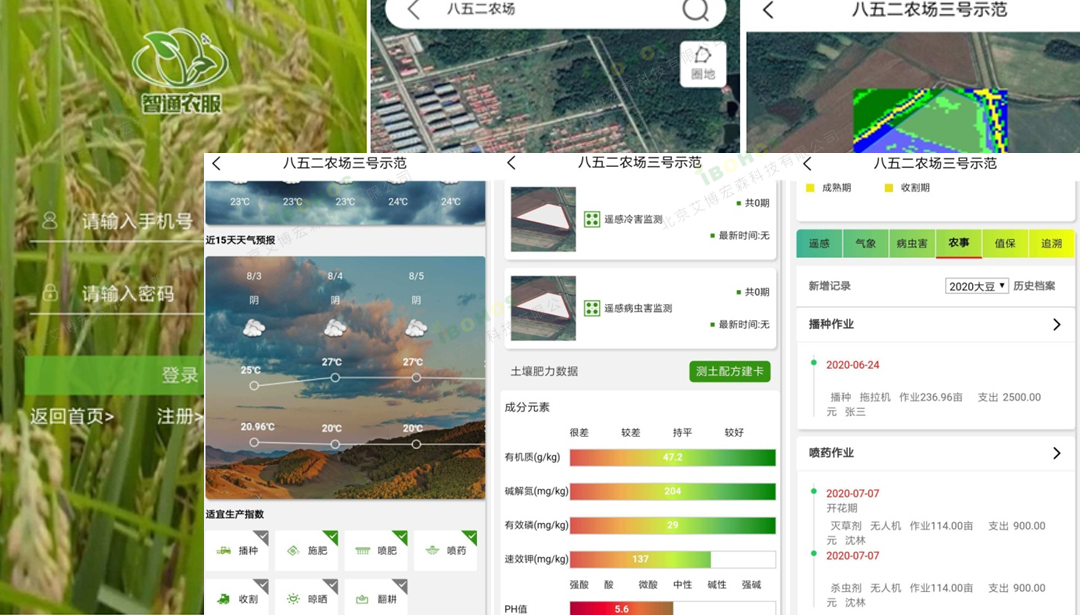Switch to the 病虫害 tab
This screenshot has height=615, width=1080.
pos(912,243)
